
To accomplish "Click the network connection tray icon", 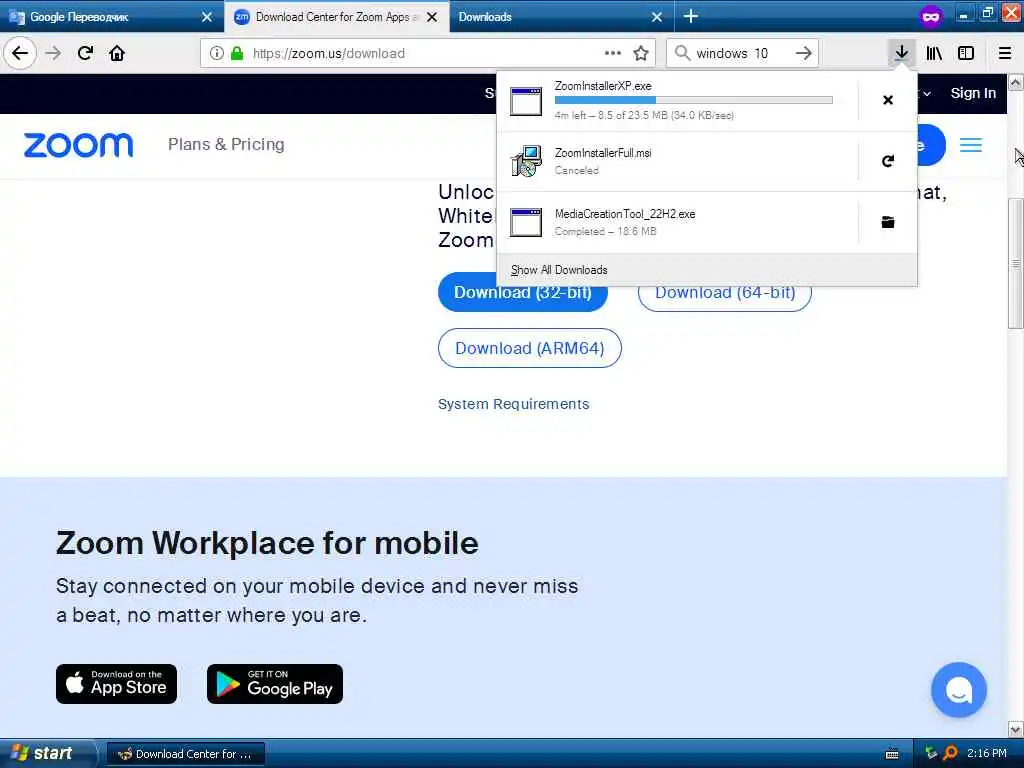I will tap(931, 753).
